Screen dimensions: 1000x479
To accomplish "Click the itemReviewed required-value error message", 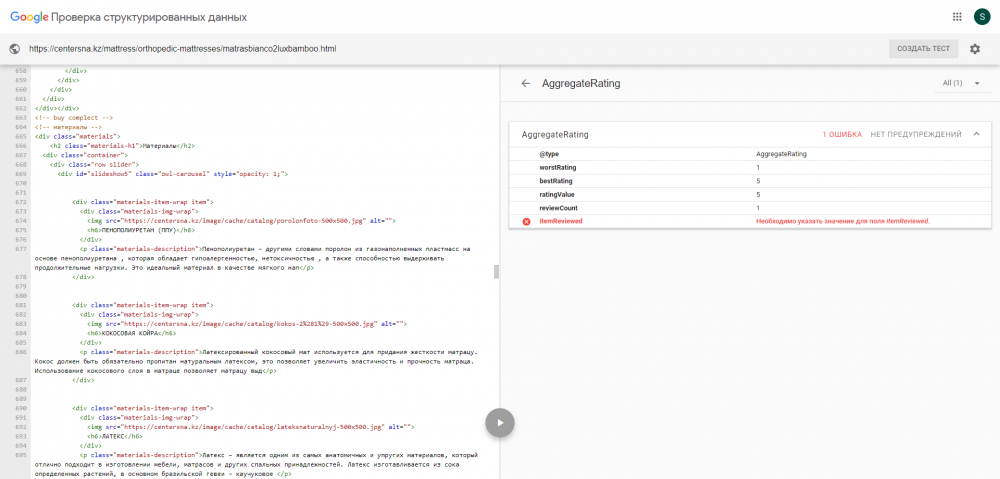I will (x=843, y=221).
